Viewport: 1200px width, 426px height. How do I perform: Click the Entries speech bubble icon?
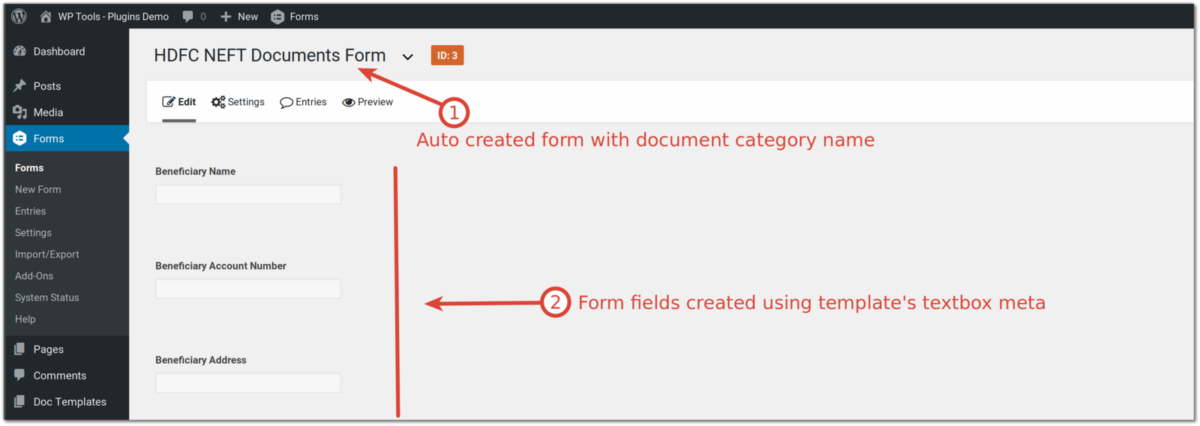[x=286, y=102]
